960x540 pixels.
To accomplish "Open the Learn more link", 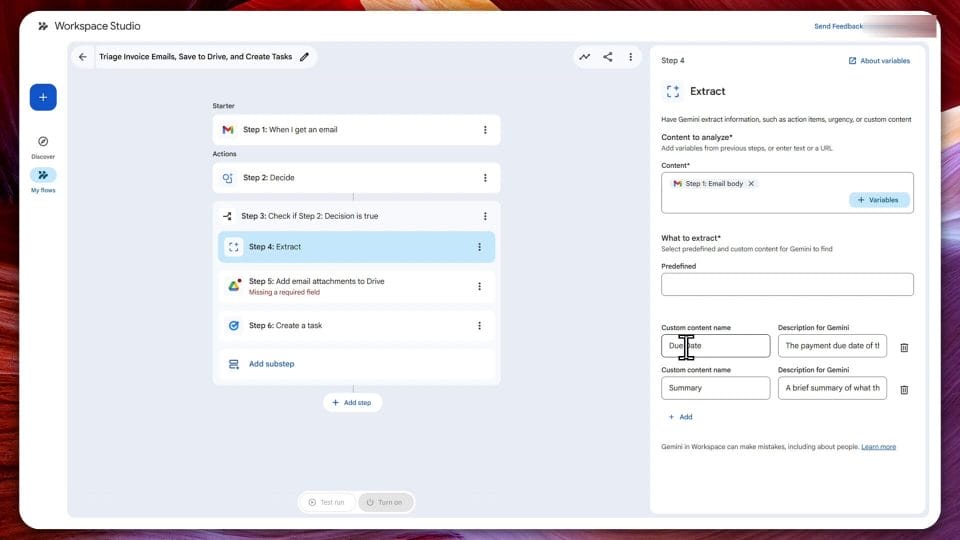I will (878, 447).
